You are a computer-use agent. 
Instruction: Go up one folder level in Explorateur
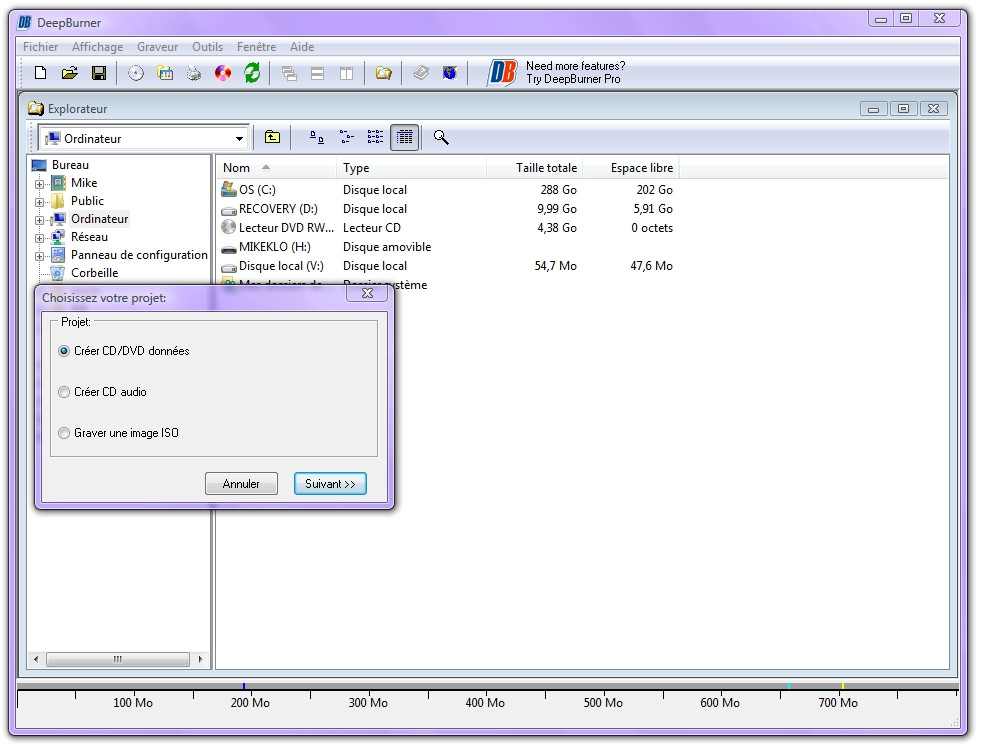click(x=272, y=138)
